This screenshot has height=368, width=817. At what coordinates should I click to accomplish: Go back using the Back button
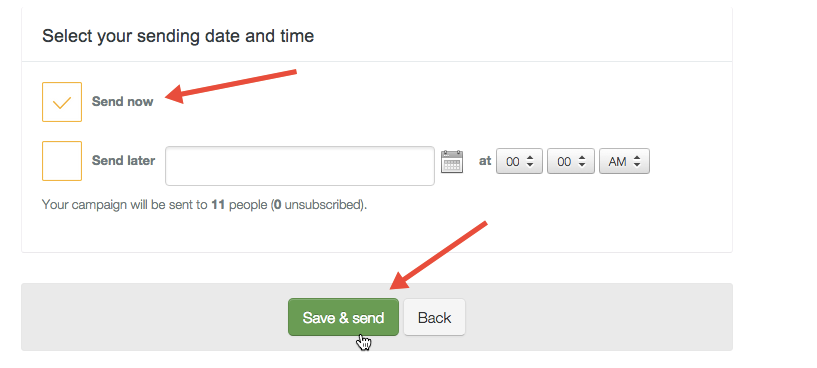coord(434,317)
